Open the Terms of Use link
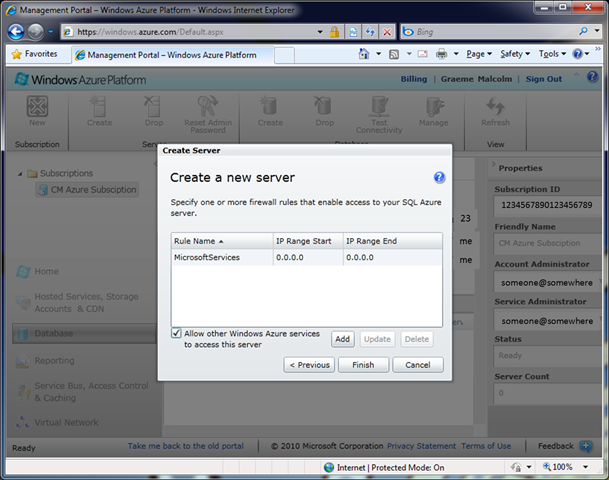 point(486,446)
